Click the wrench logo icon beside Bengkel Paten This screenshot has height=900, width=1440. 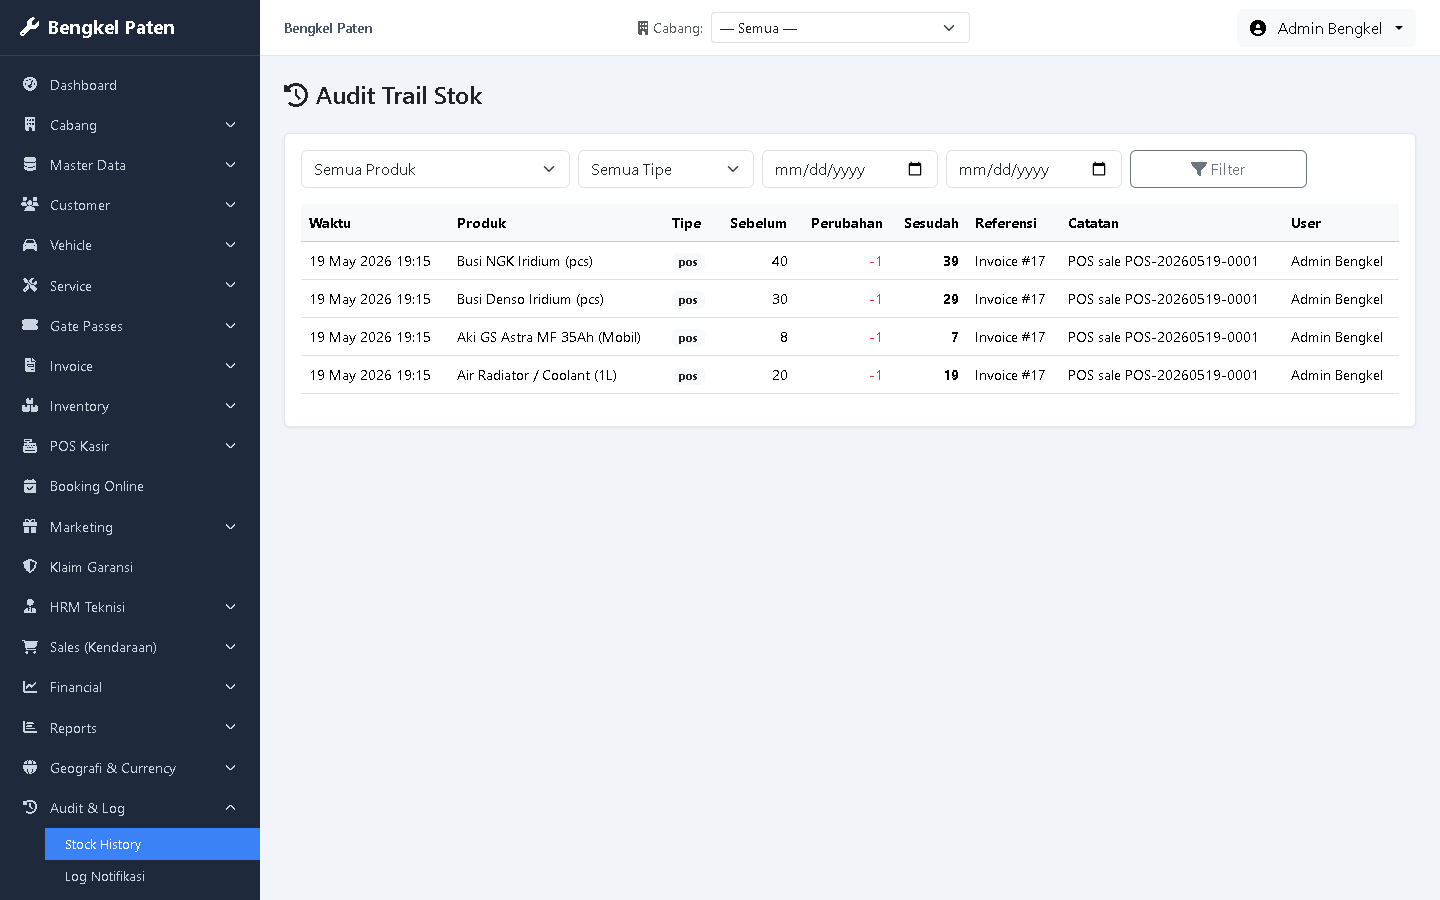[30, 27]
